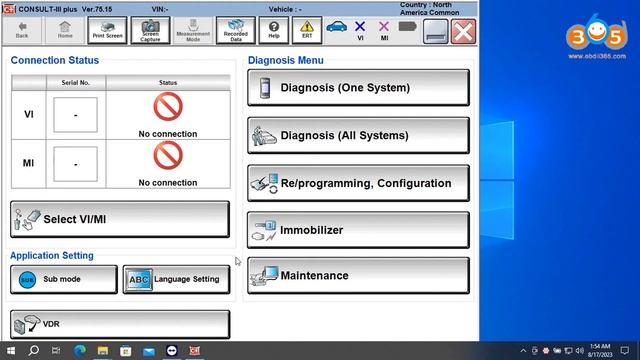This screenshot has width=640, height=360.
Task: Open the Immobilizer menu
Action: click(x=358, y=230)
